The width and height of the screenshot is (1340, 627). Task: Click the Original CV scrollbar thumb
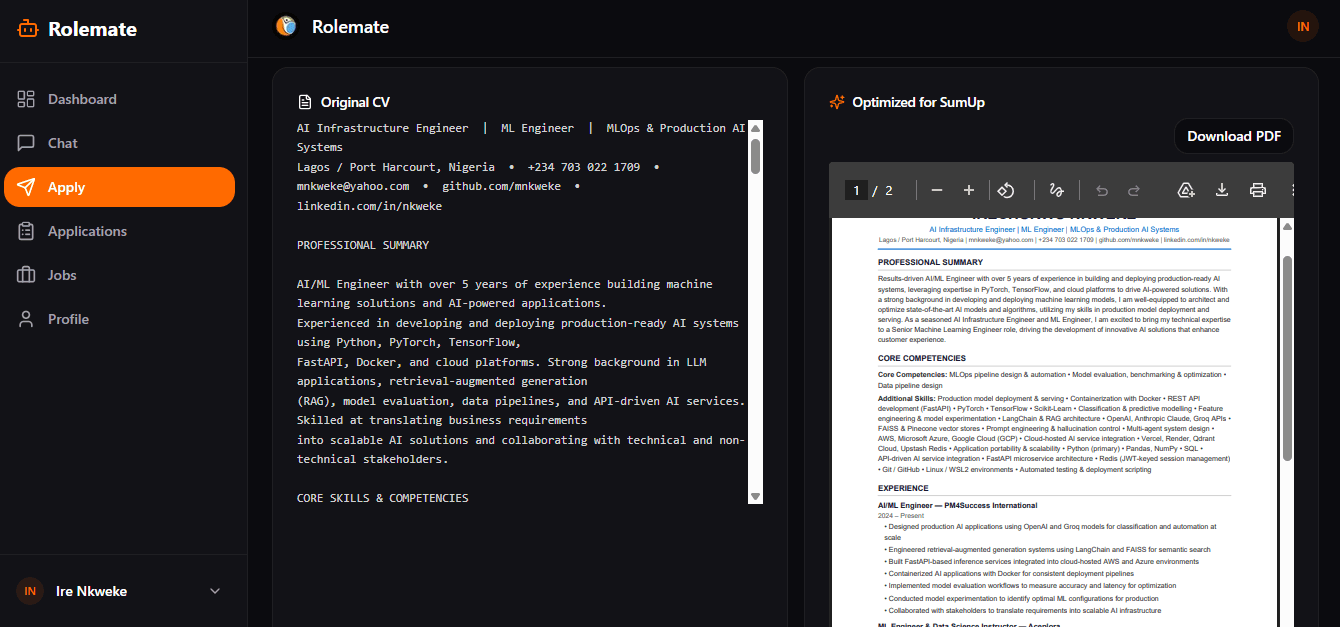[755, 156]
